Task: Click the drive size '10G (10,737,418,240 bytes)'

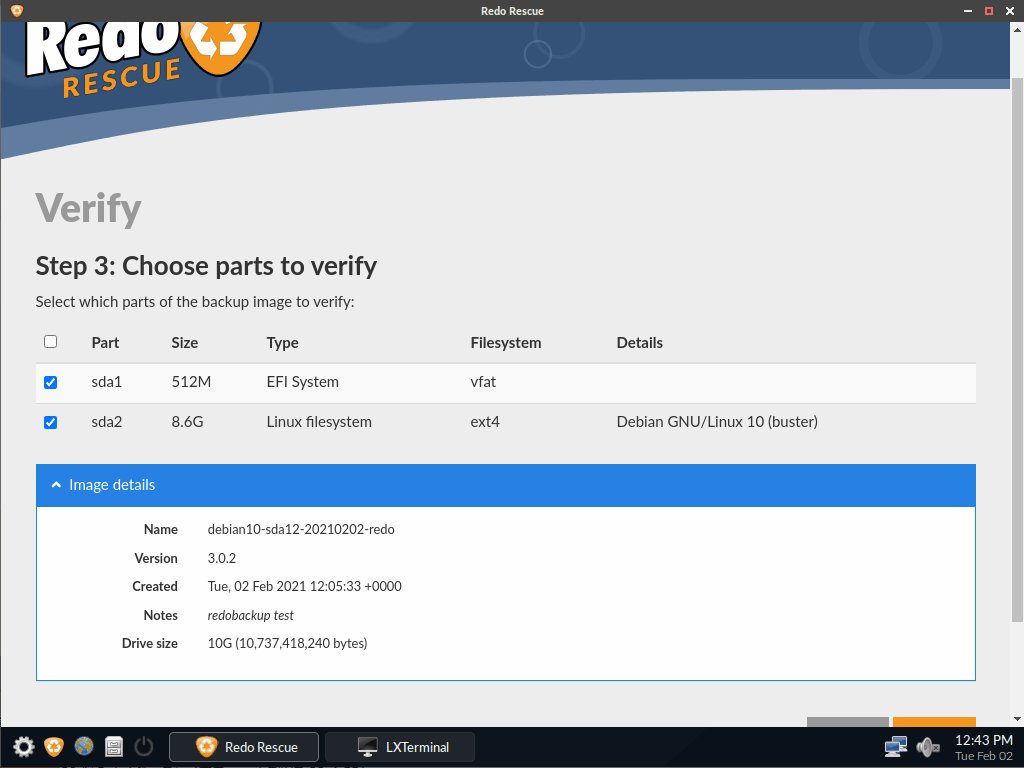Action: click(x=287, y=643)
